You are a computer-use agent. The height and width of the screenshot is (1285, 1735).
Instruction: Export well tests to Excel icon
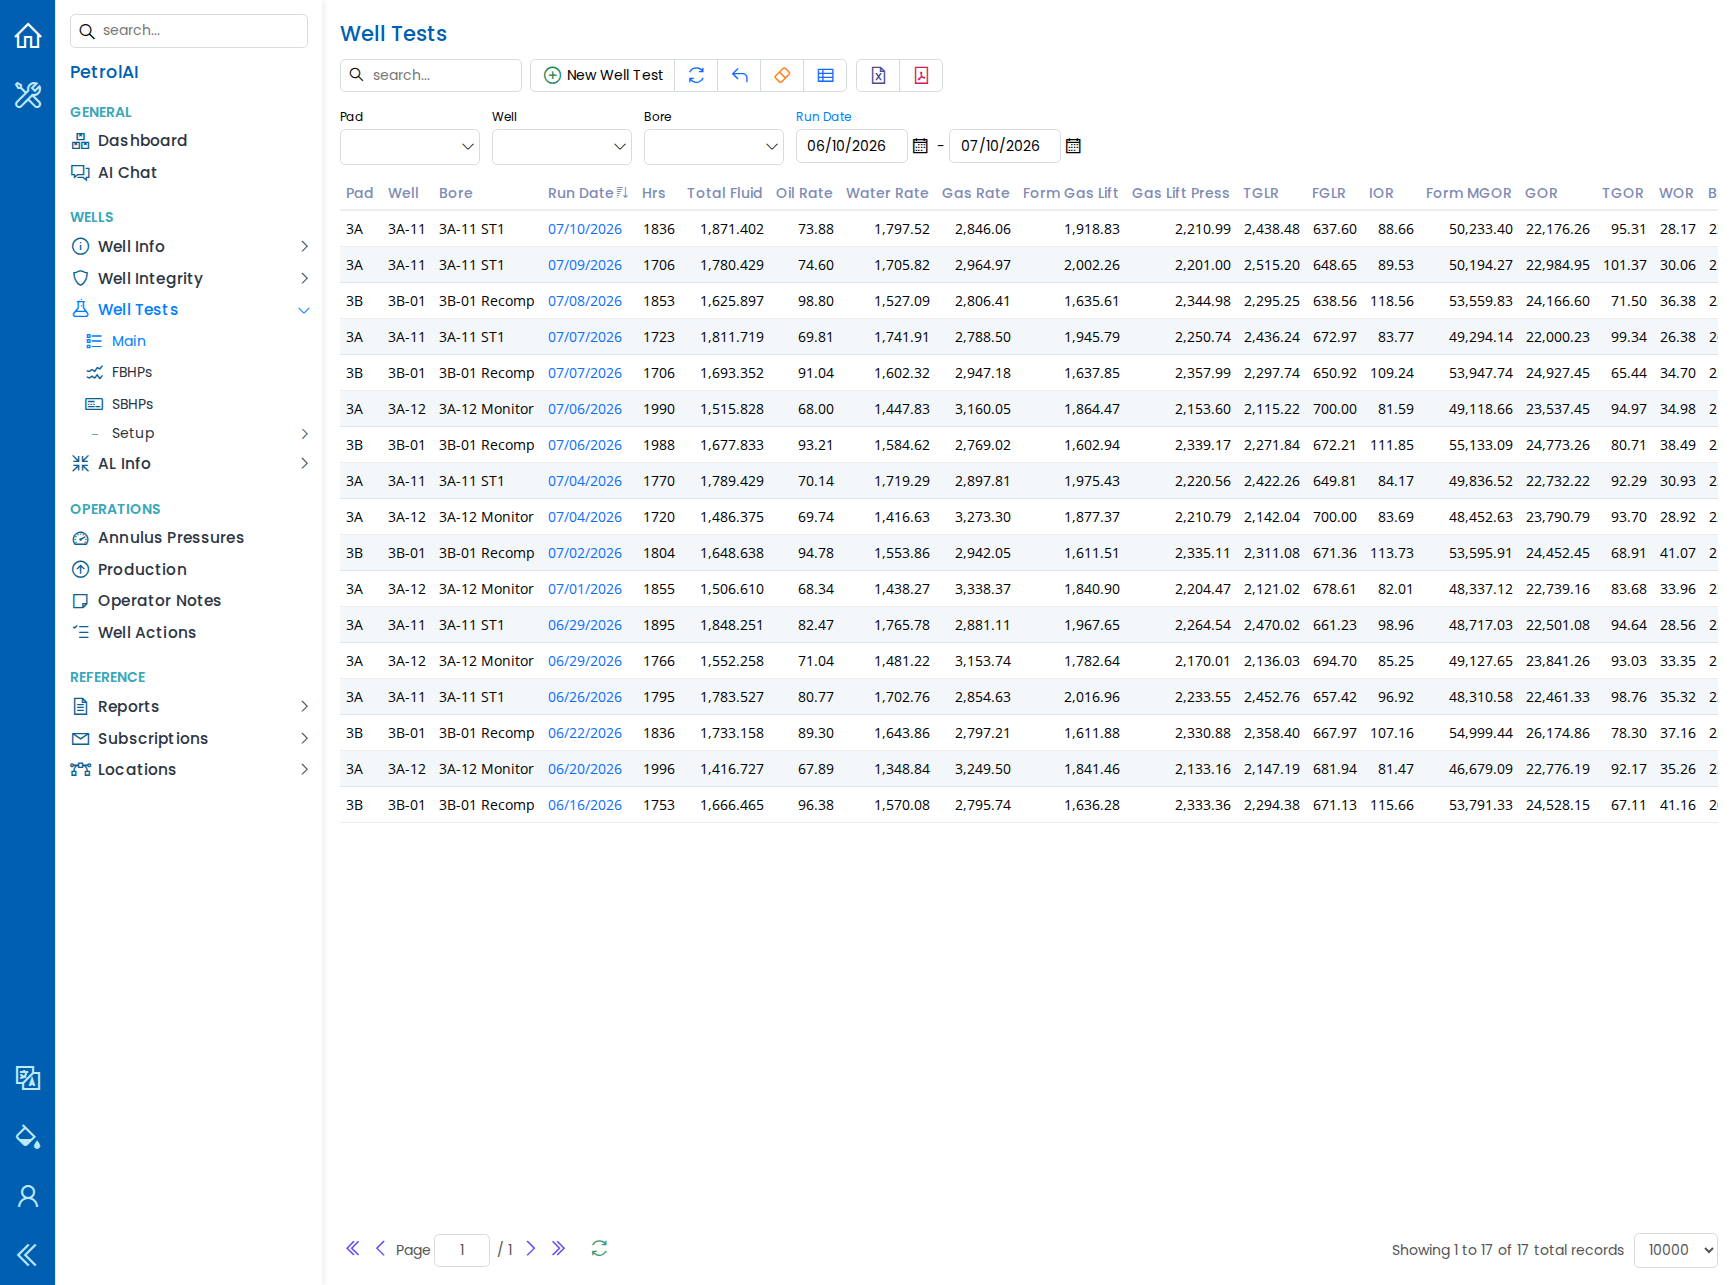(878, 75)
